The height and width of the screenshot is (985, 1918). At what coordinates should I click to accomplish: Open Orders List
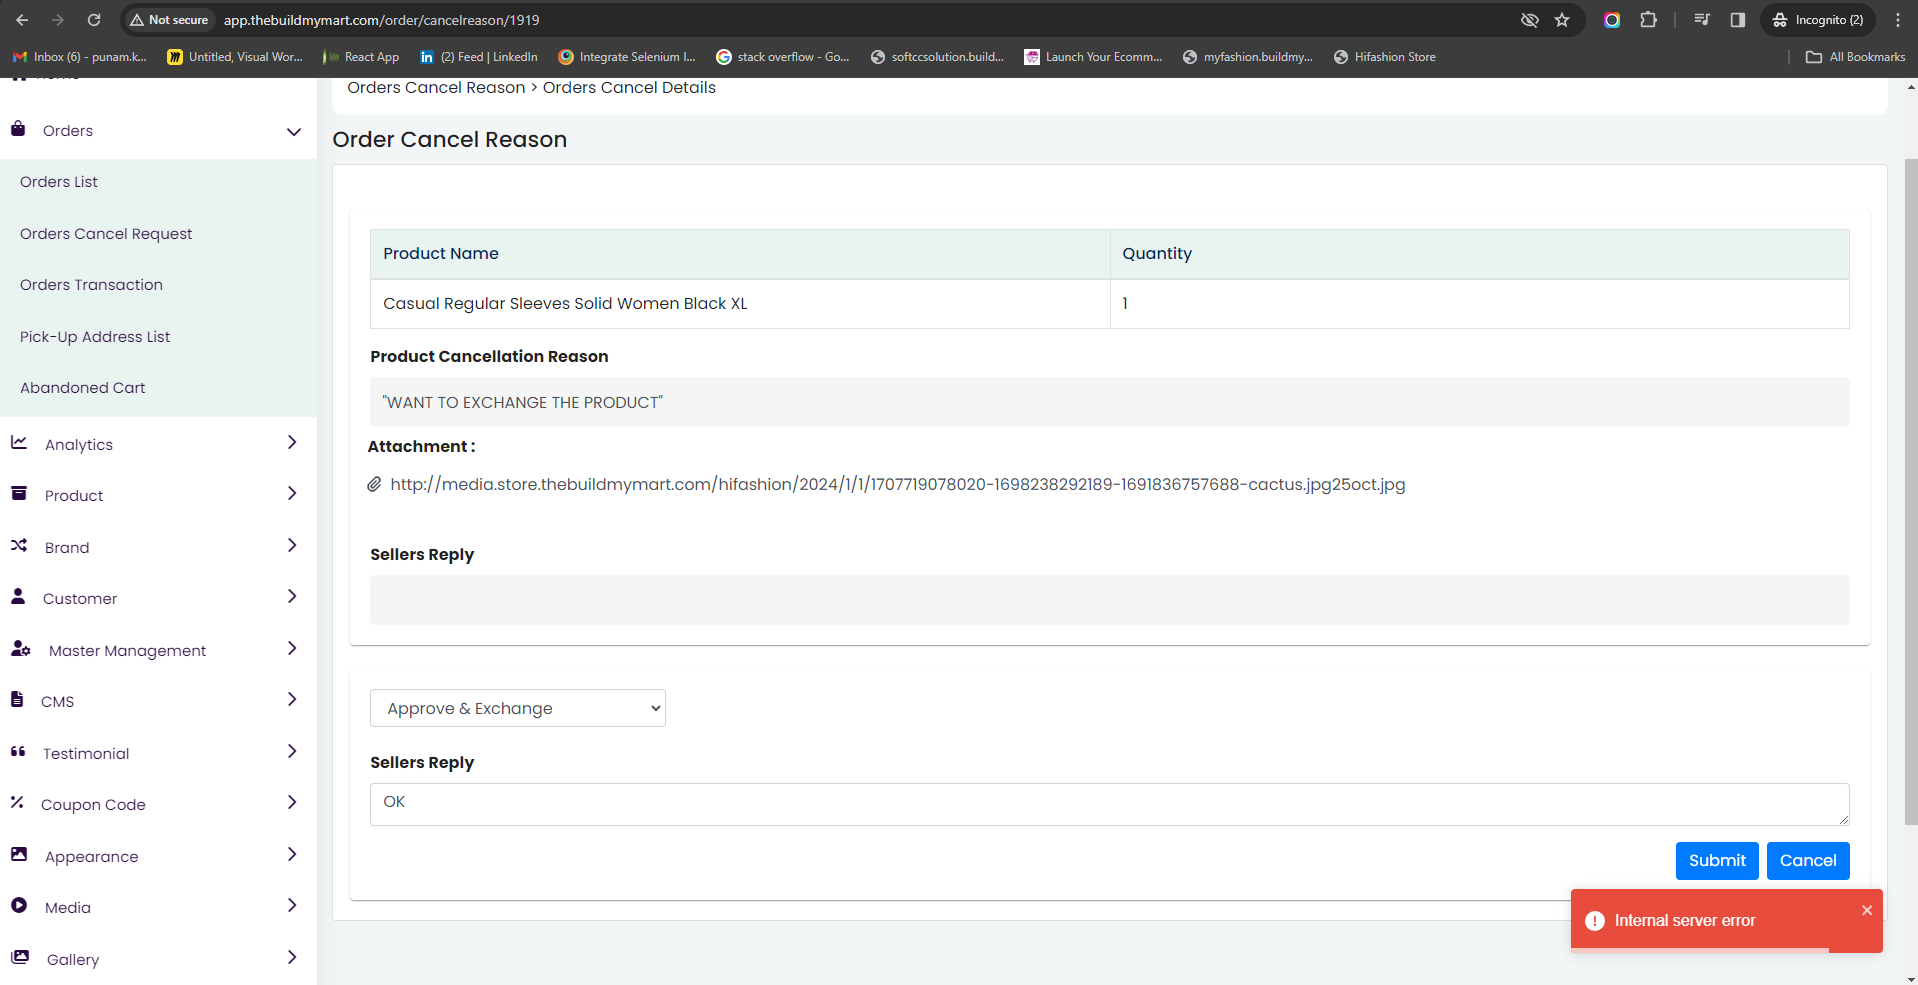[x=59, y=182]
